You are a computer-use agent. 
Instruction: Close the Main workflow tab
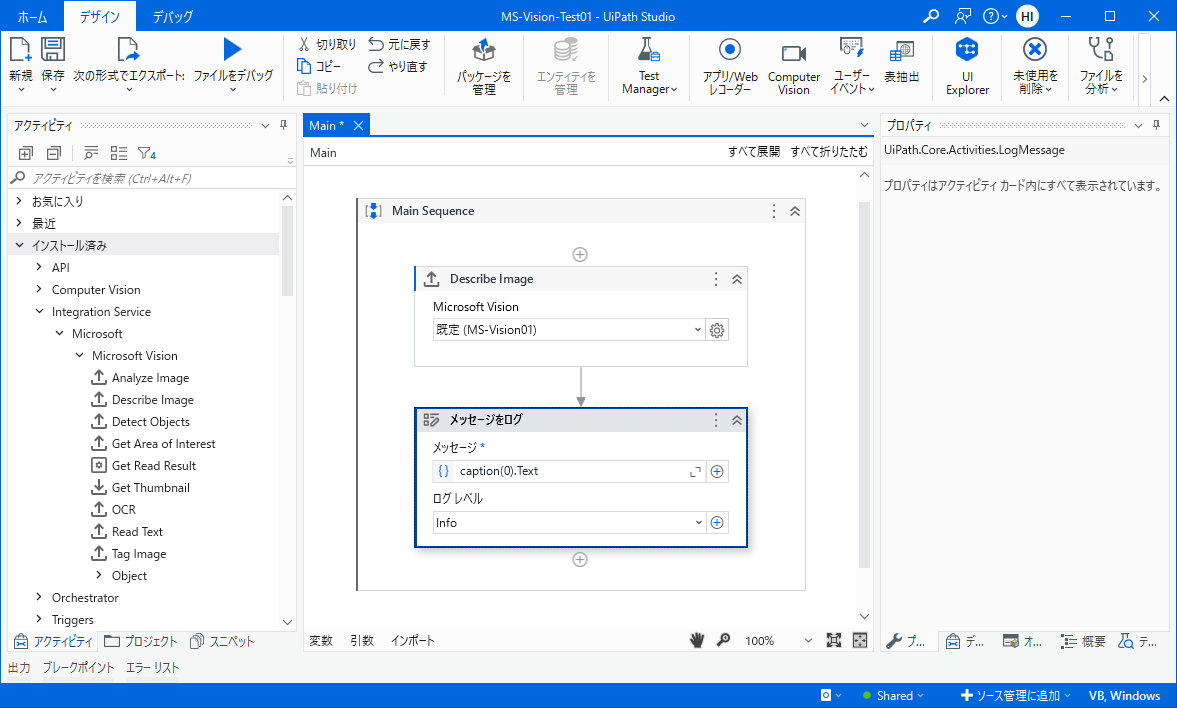(358, 125)
